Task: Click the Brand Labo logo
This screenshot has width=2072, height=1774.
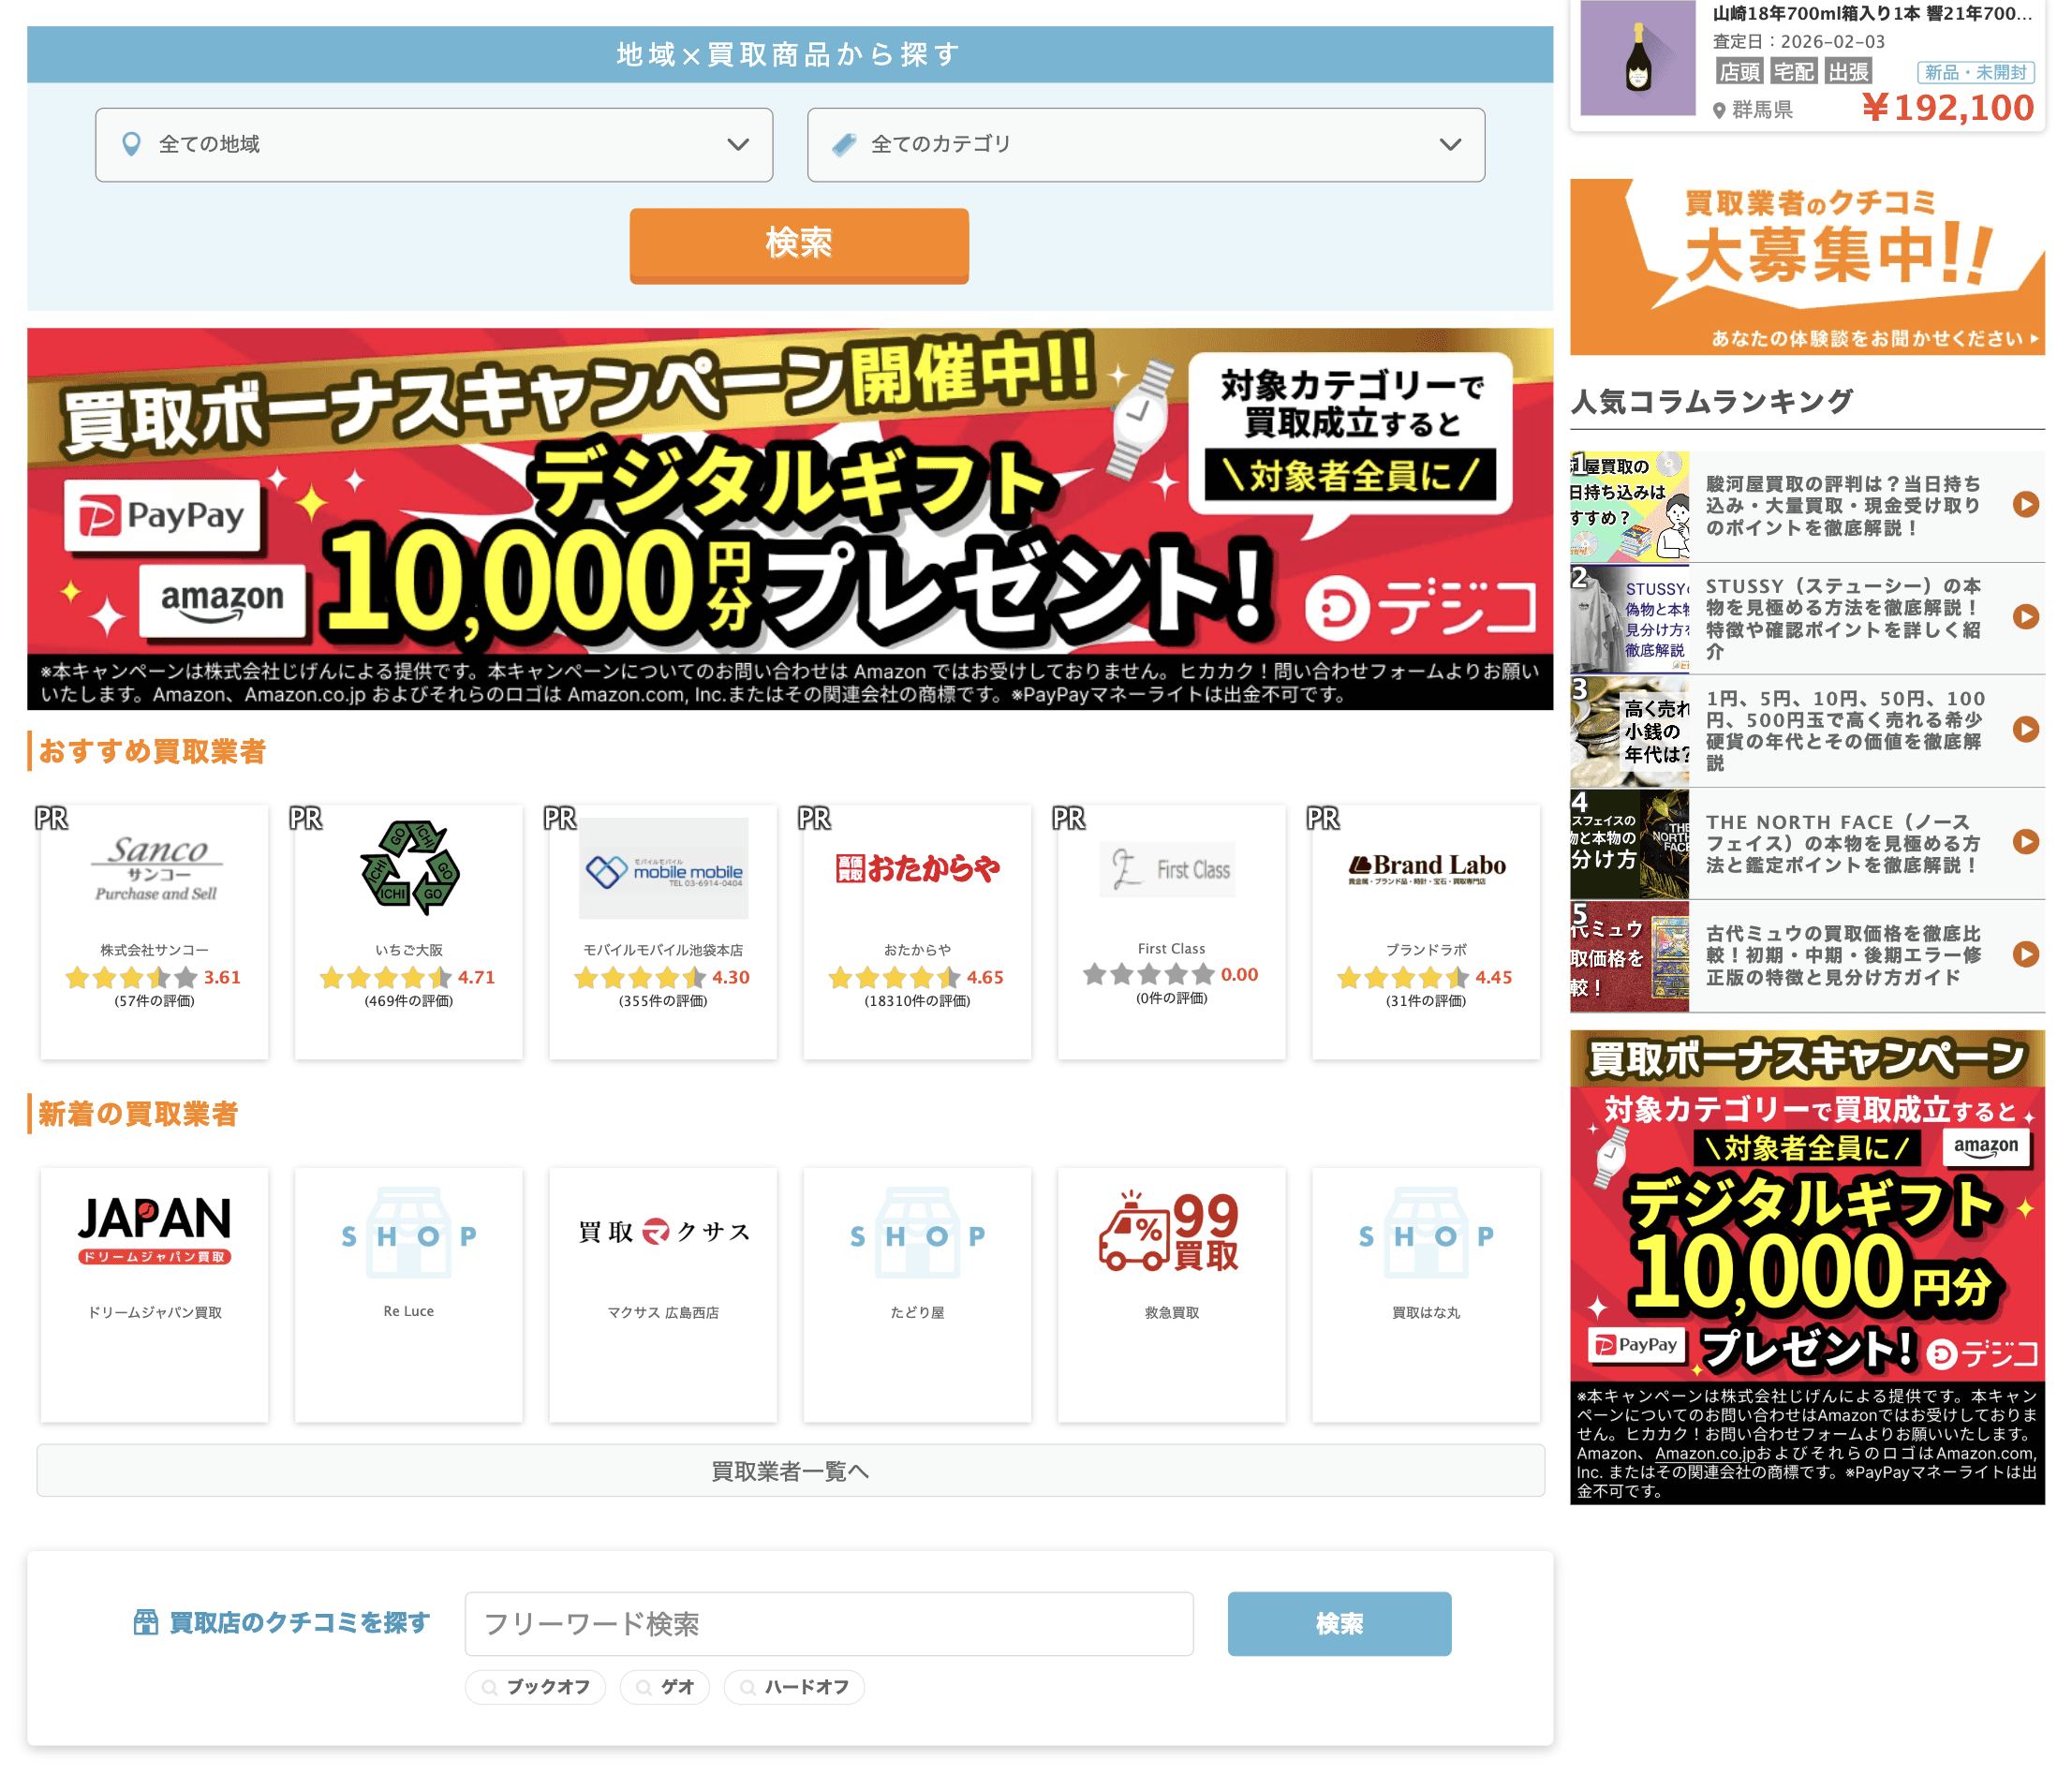Action: 1426,868
